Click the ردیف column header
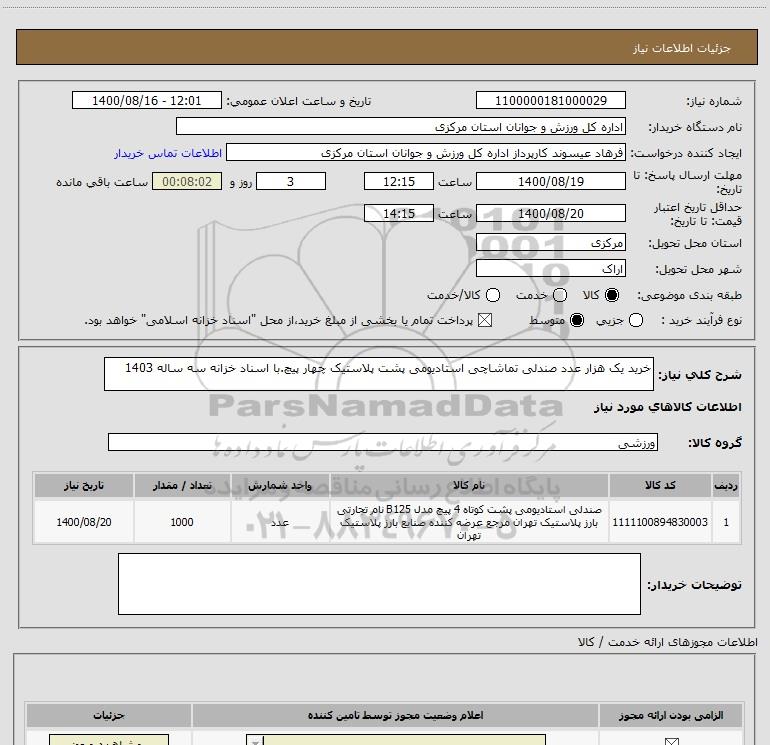The height and width of the screenshot is (745, 770). 726,485
